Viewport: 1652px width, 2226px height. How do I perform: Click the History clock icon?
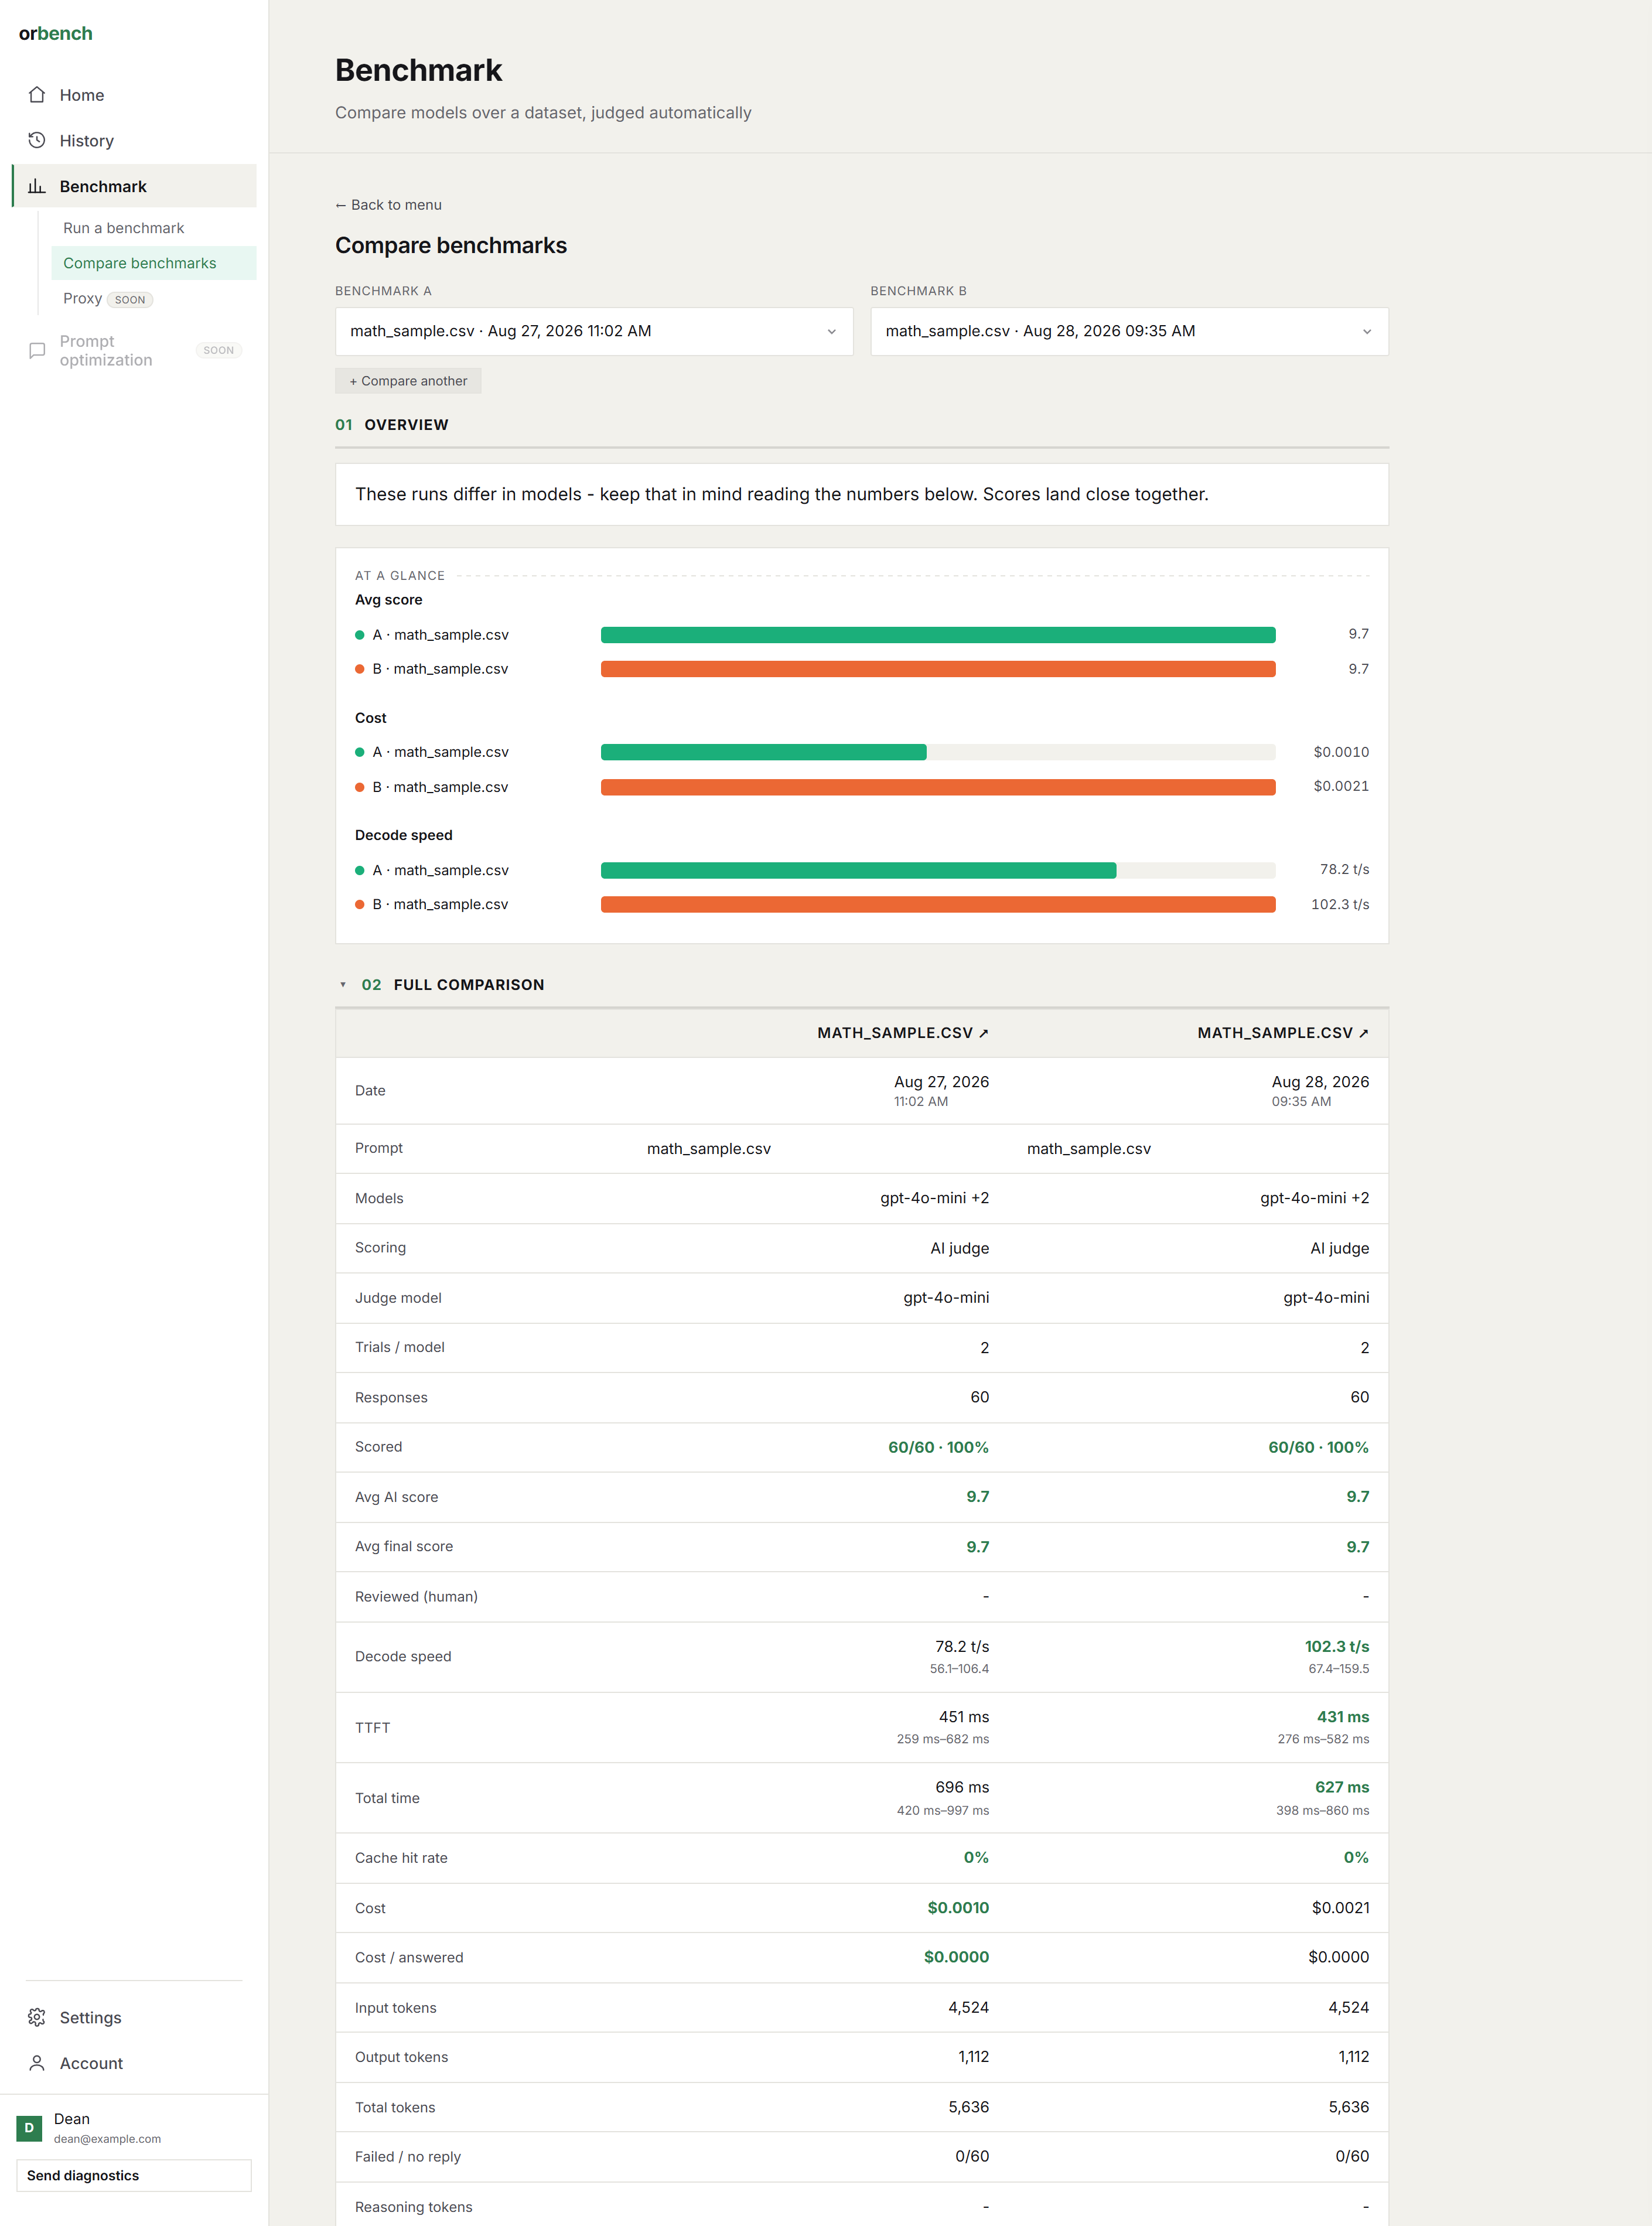(37, 140)
